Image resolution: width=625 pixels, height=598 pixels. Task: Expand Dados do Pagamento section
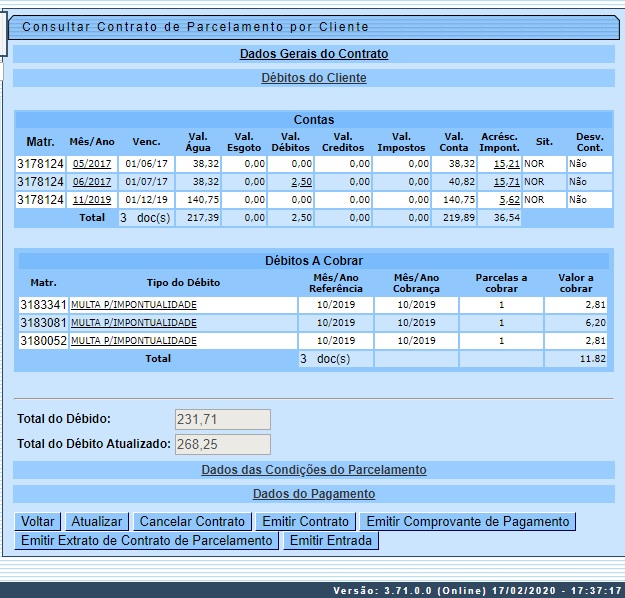pyautogui.click(x=314, y=493)
